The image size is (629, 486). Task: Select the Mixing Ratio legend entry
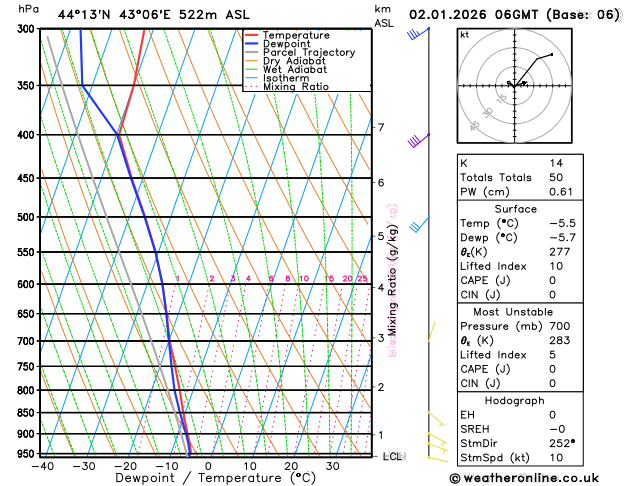[287, 87]
